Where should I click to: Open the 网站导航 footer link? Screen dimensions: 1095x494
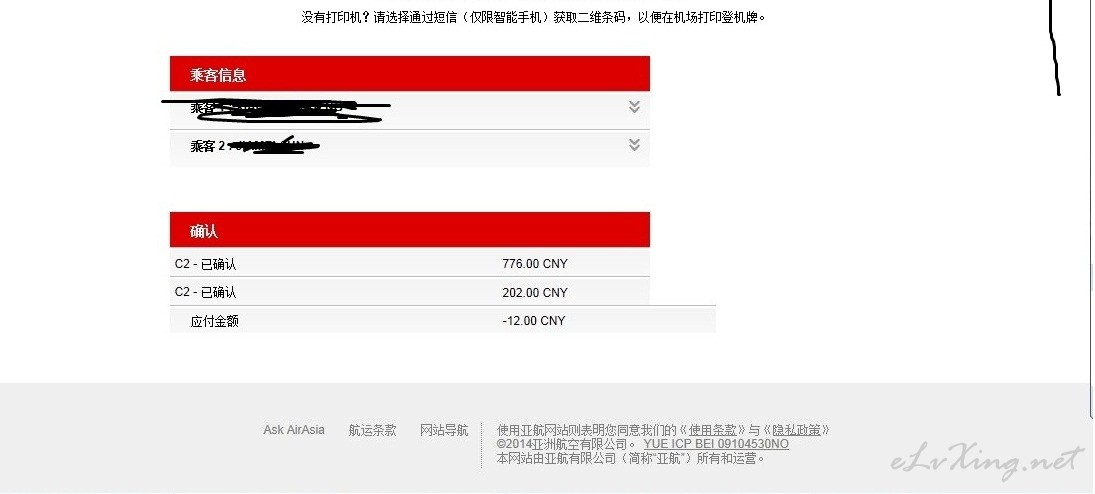pyautogui.click(x=444, y=430)
